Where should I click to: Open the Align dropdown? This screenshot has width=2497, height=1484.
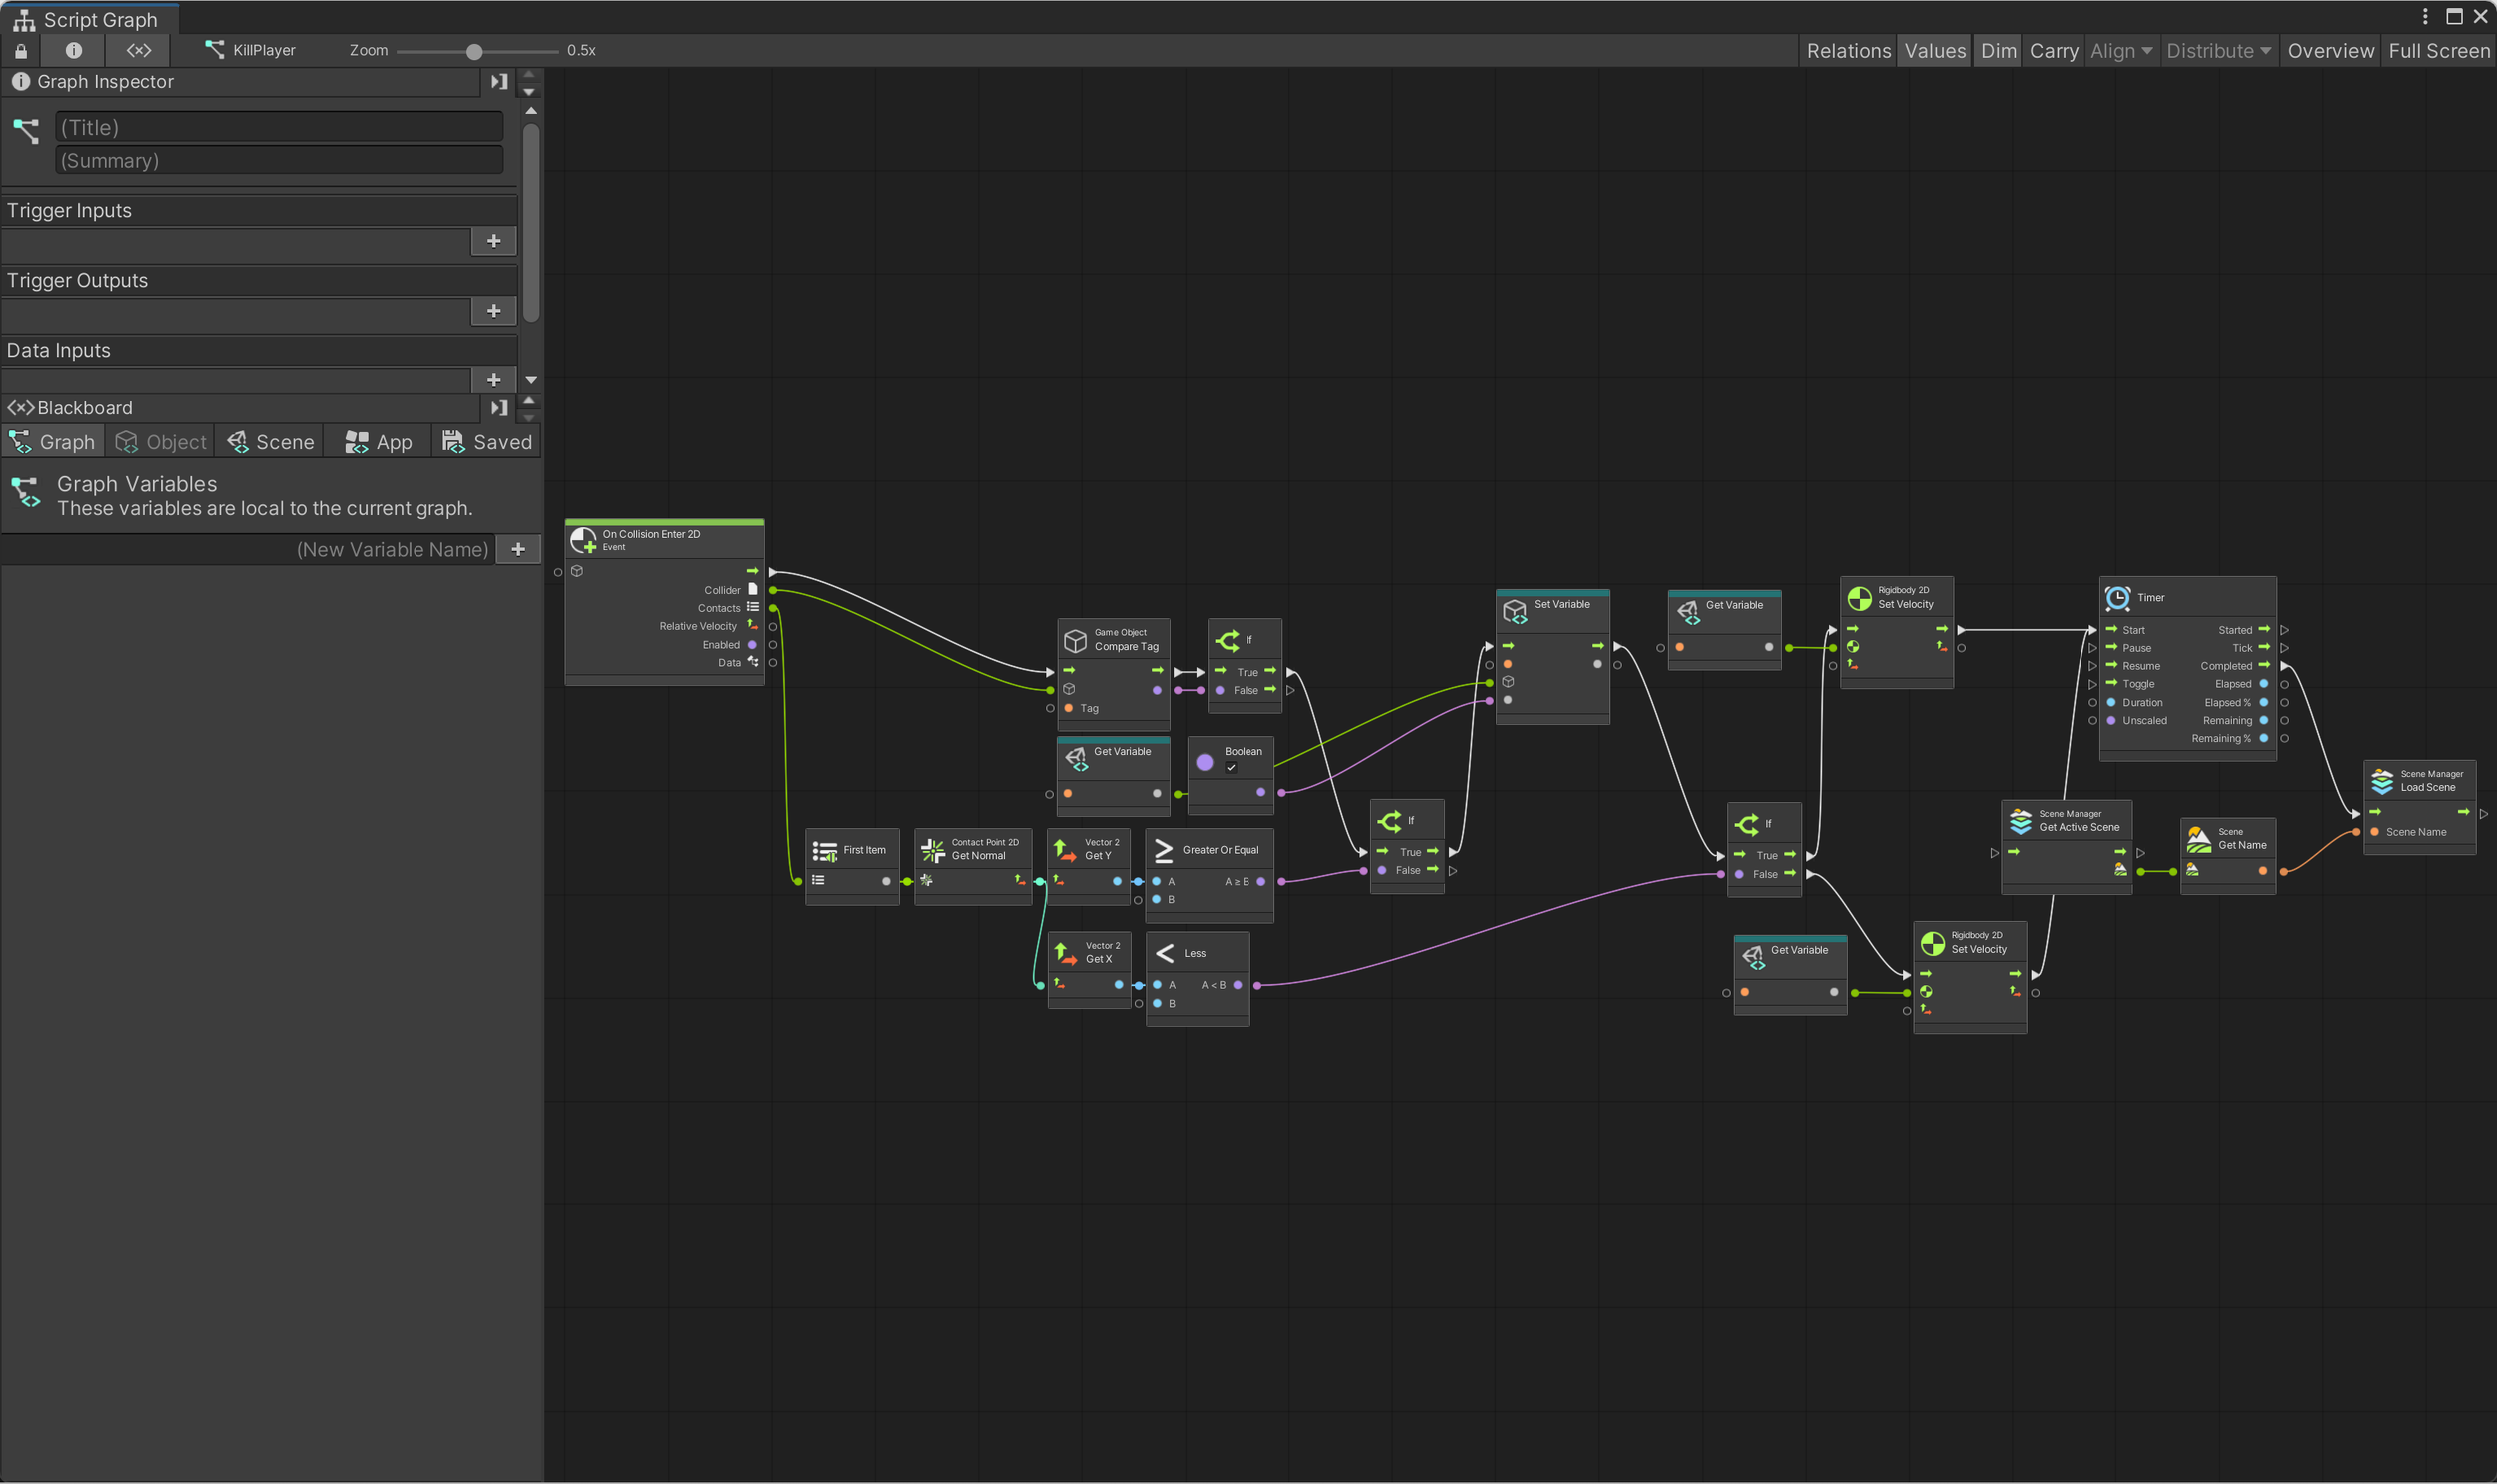[x=2121, y=50]
